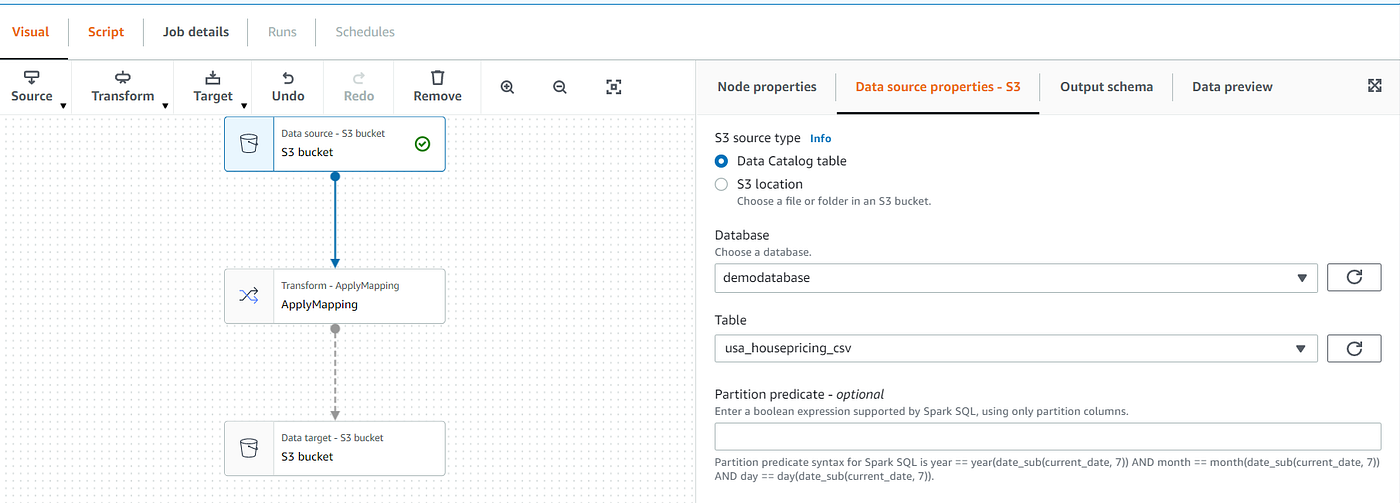The image size is (1400, 503).
Task: Refresh the Table list
Action: [1354, 348]
